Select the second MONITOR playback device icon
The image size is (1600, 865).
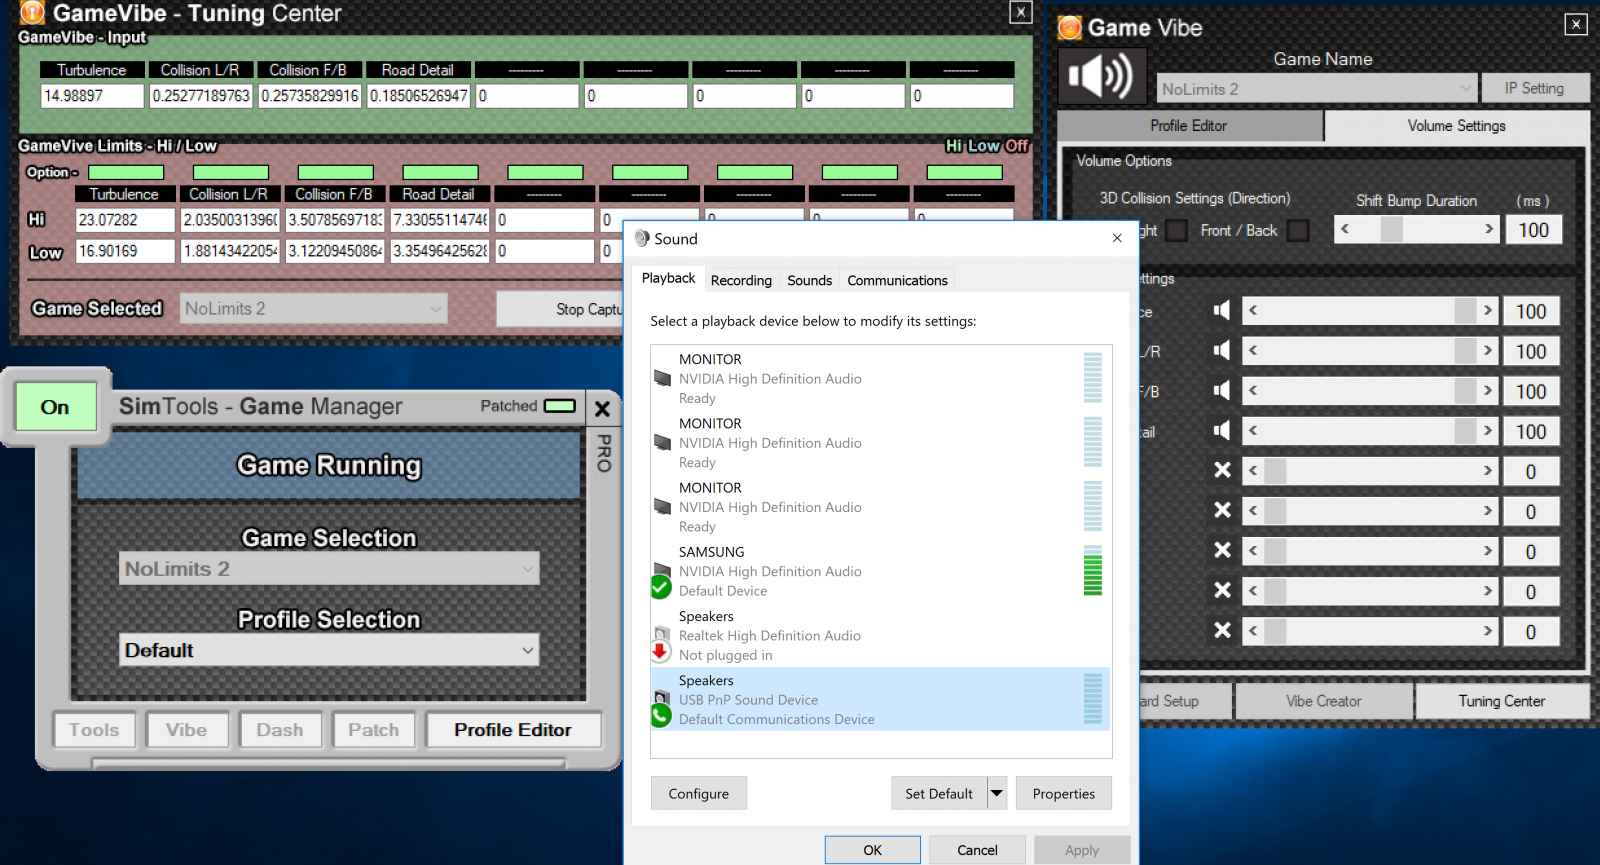point(662,443)
